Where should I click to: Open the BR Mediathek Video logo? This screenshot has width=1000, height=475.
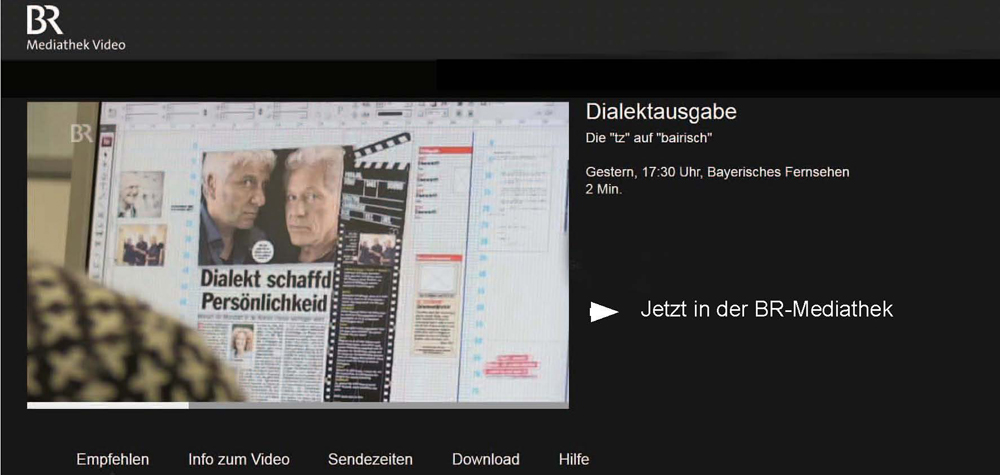pos(75,28)
